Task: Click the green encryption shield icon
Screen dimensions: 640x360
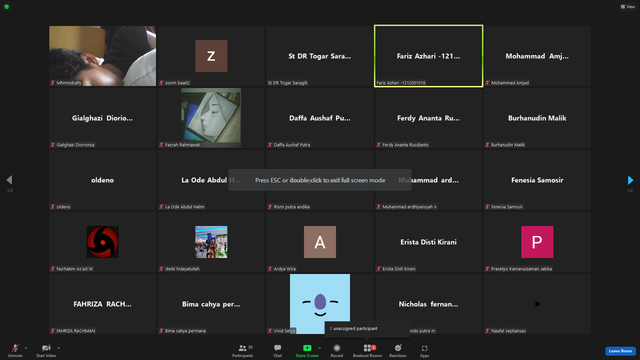Action: (7, 7)
